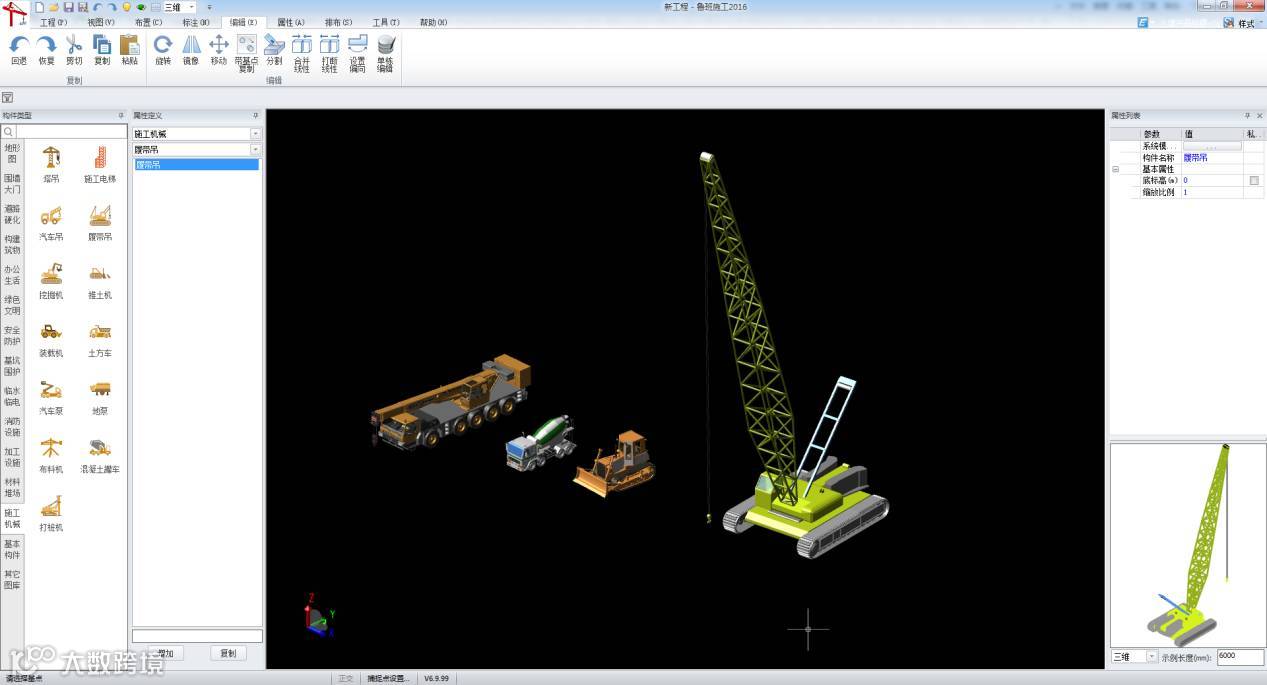The height and width of the screenshot is (685, 1267).
Task: Open the 排布(S) menu tab
Action: (339, 22)
